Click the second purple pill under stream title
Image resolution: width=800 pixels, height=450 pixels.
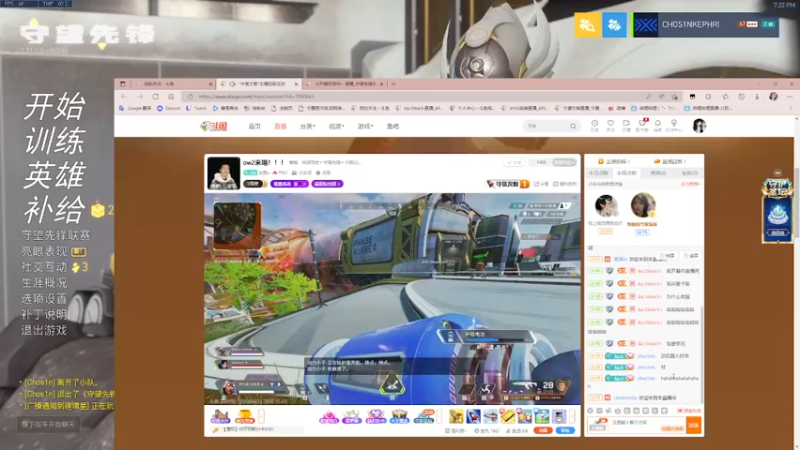coord(327,184)
